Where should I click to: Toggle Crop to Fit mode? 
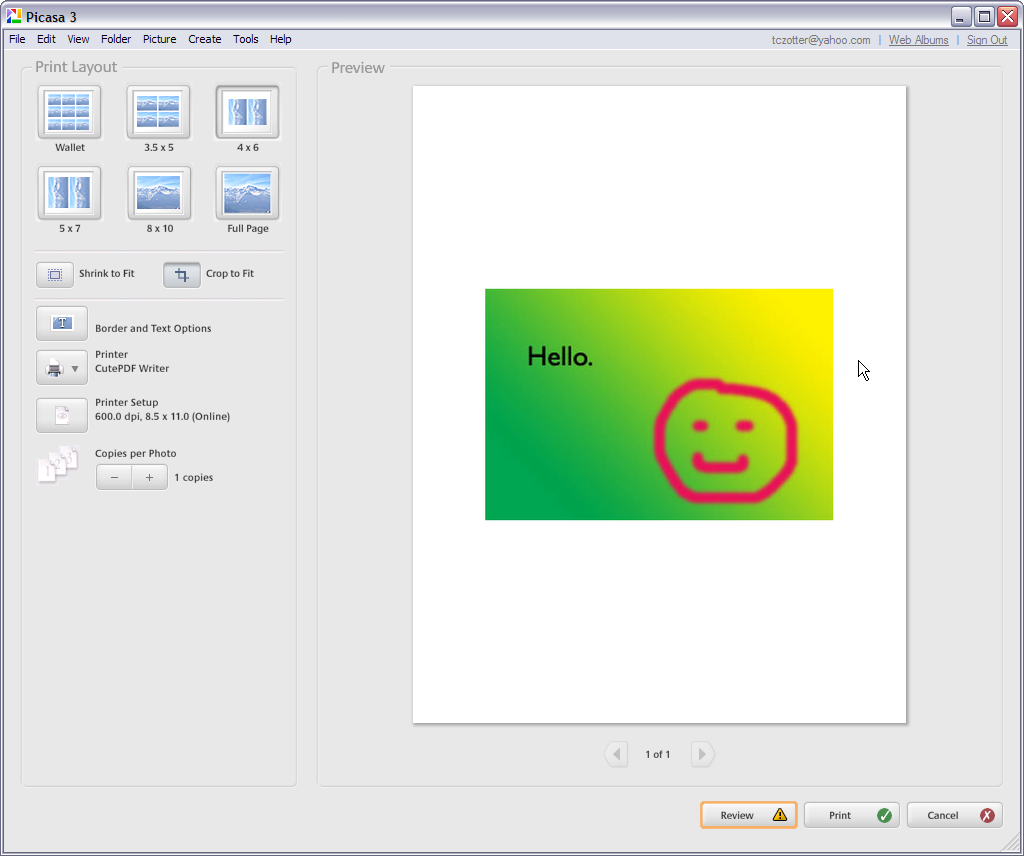[182, 274]
